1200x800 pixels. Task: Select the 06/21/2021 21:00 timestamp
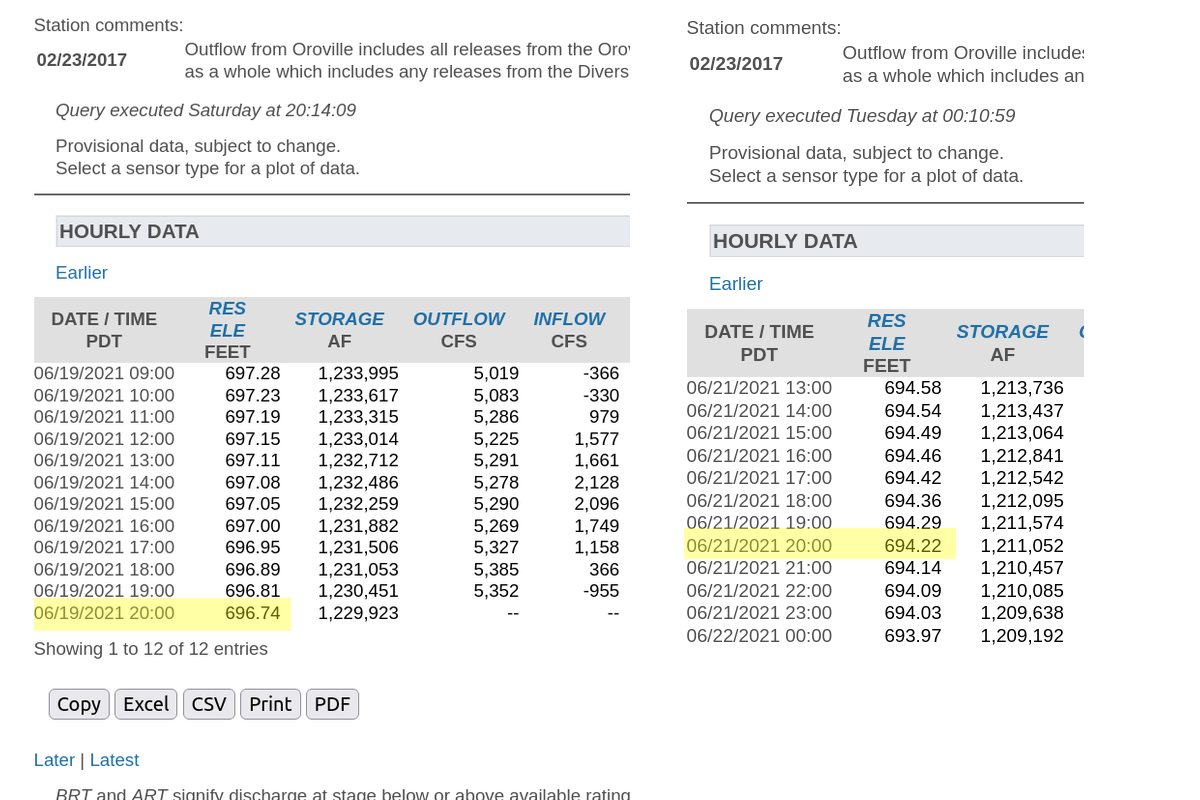759,568
